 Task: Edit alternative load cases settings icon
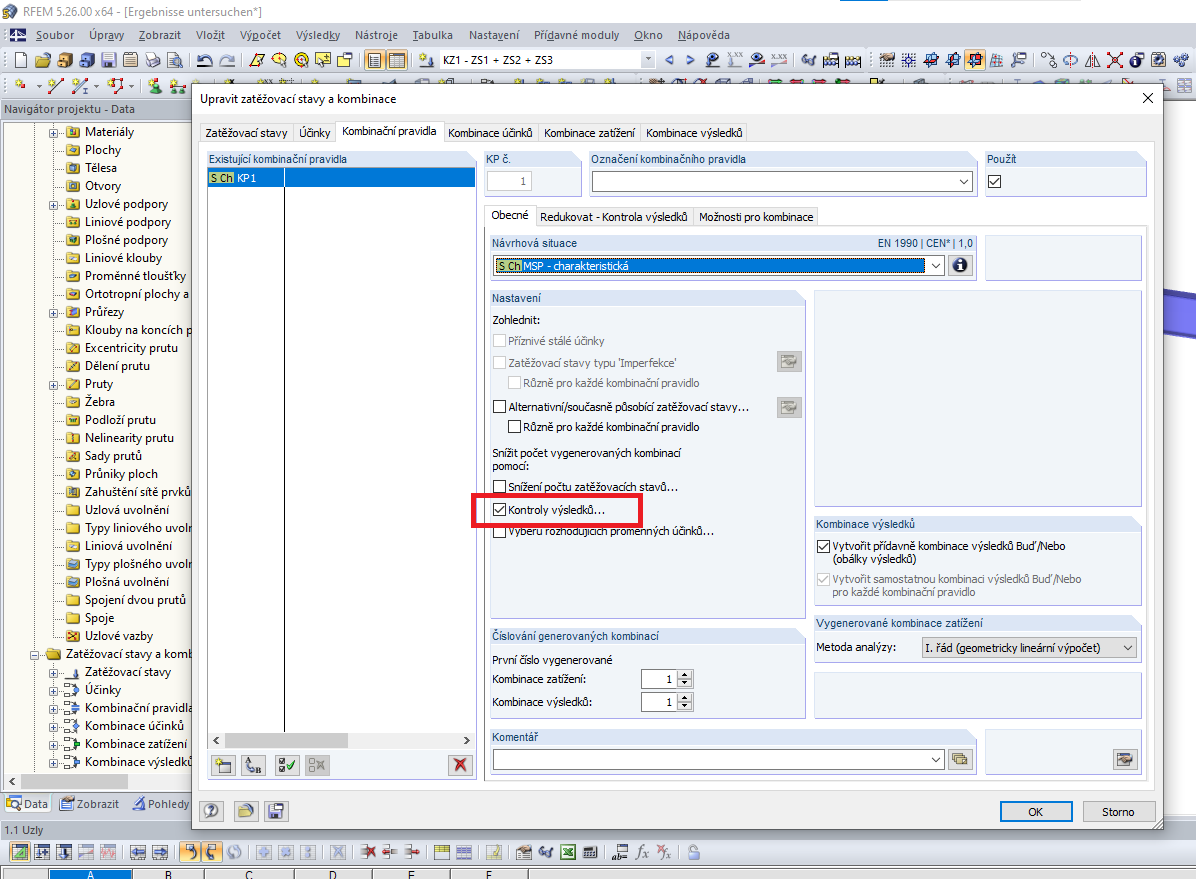click(x=789, y=407)
